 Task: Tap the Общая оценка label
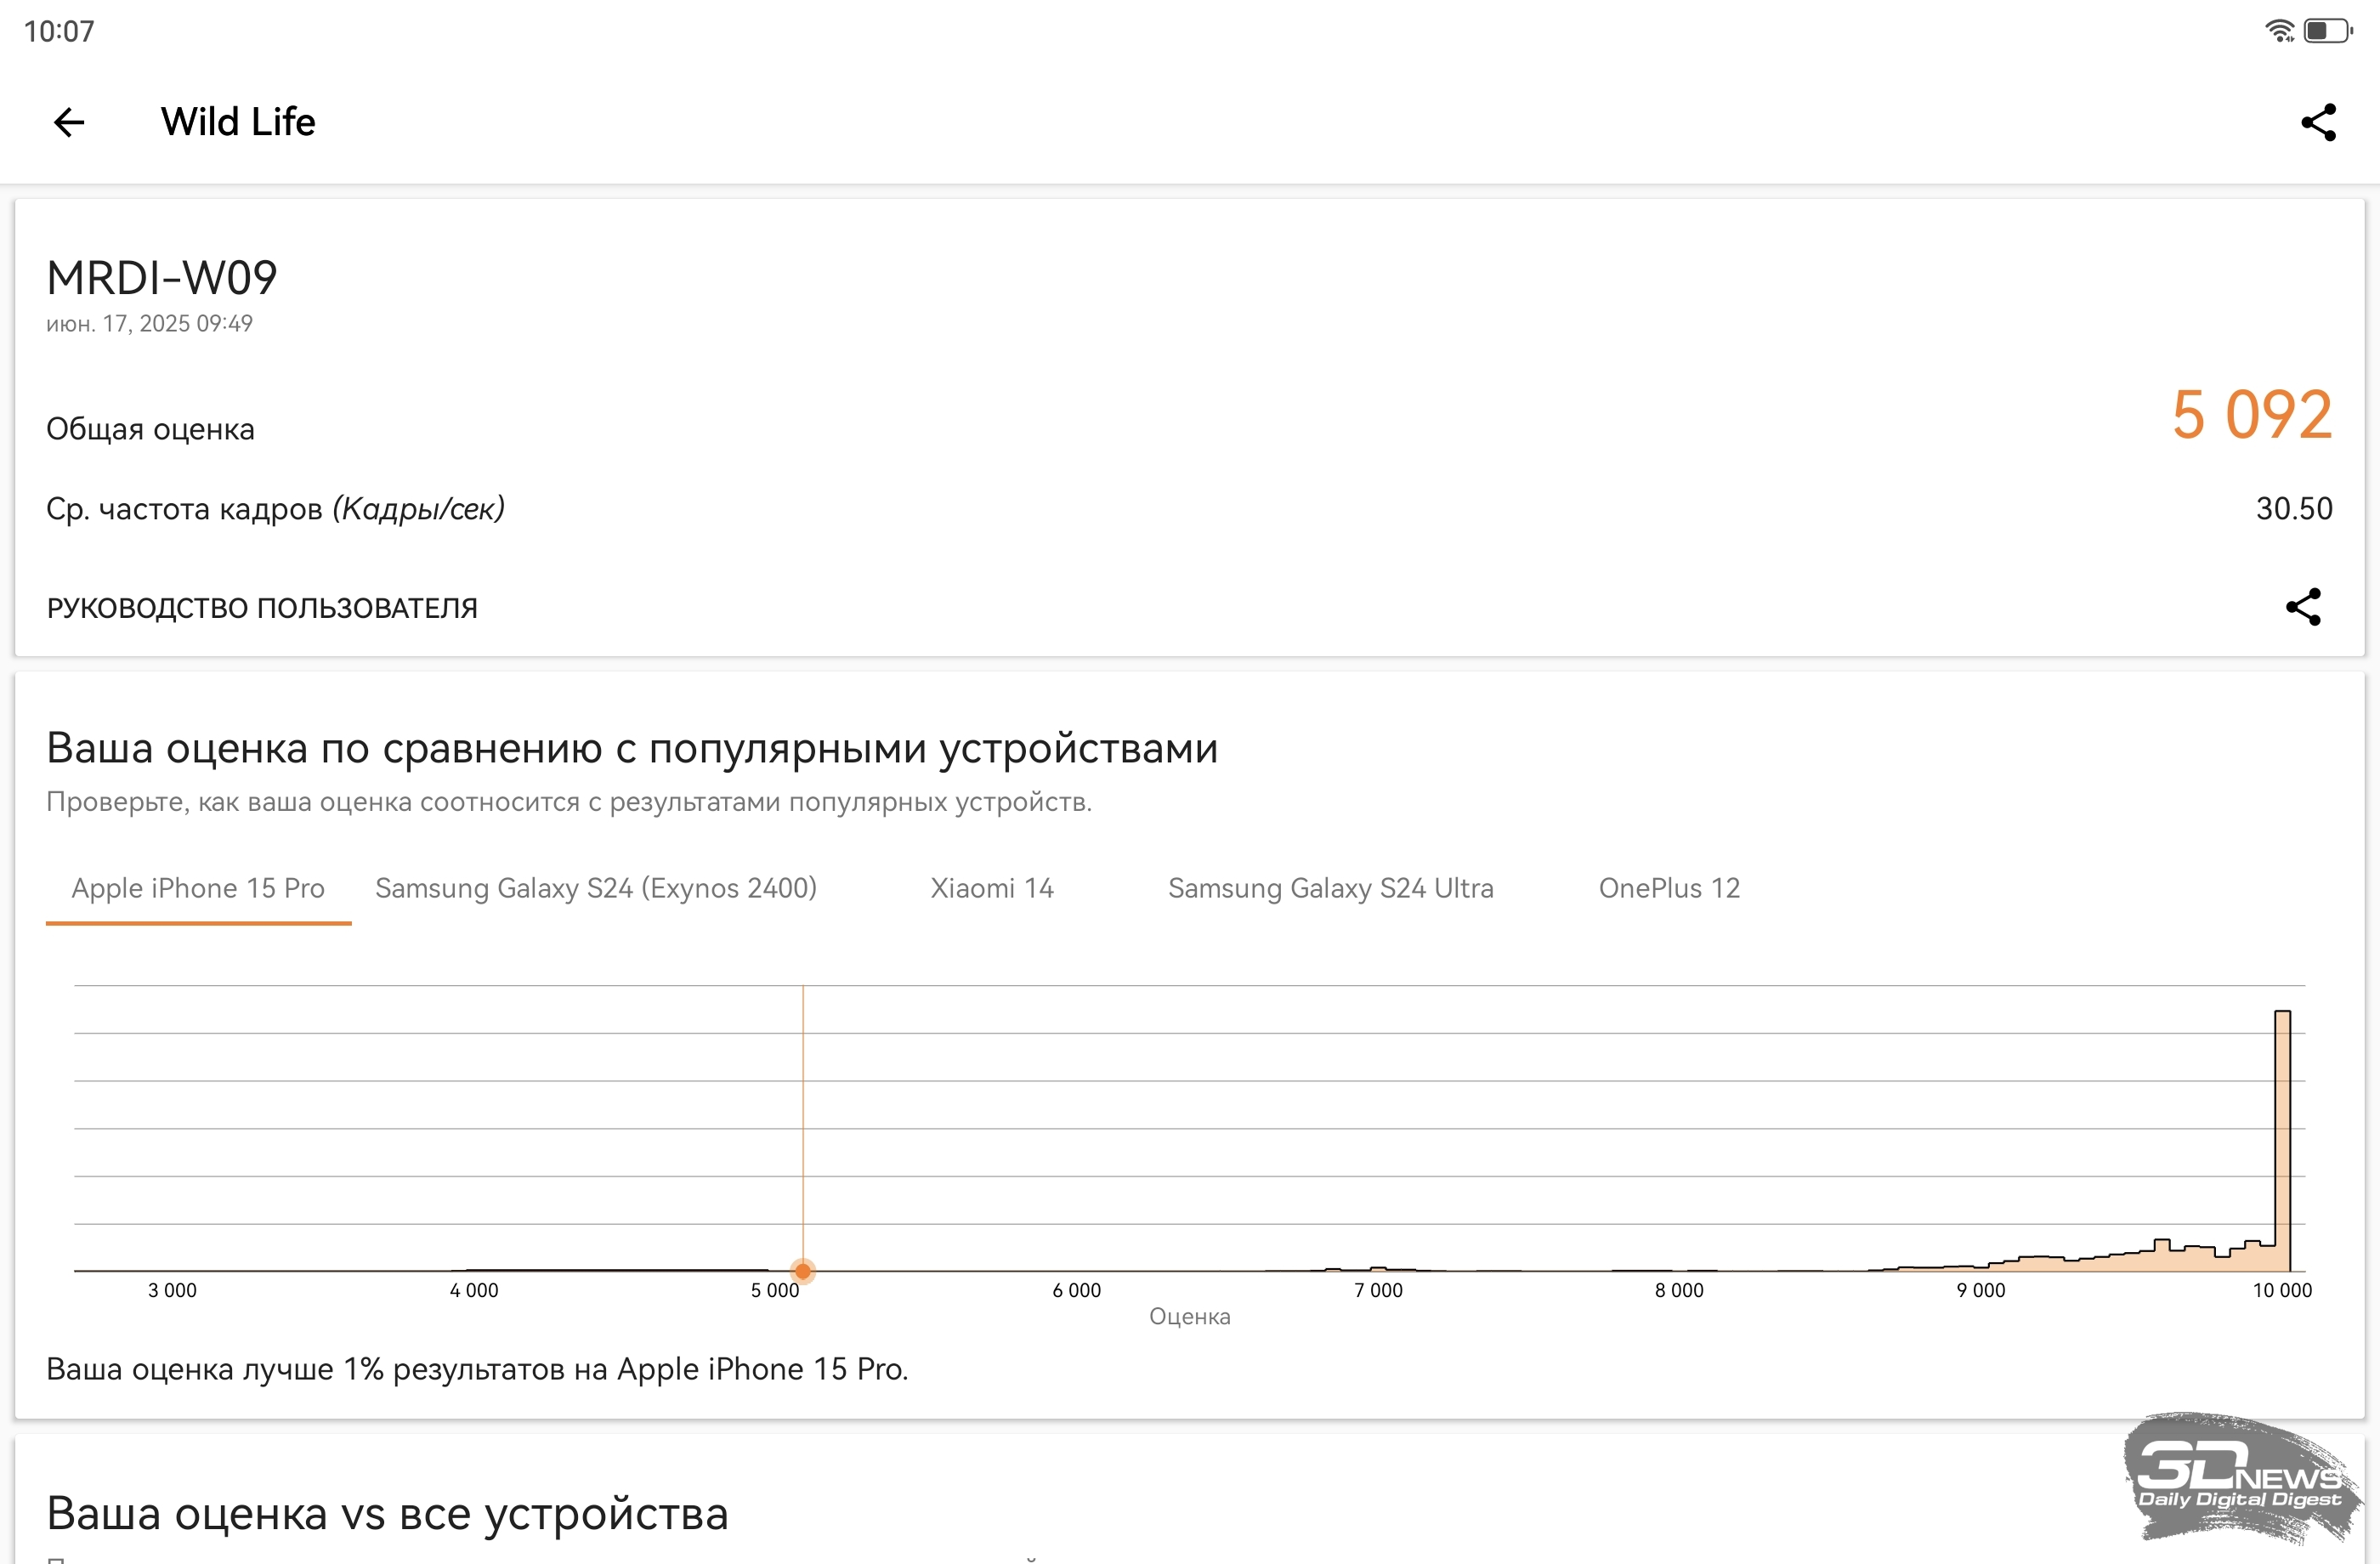pyautogui.click(x=150, y=430)
